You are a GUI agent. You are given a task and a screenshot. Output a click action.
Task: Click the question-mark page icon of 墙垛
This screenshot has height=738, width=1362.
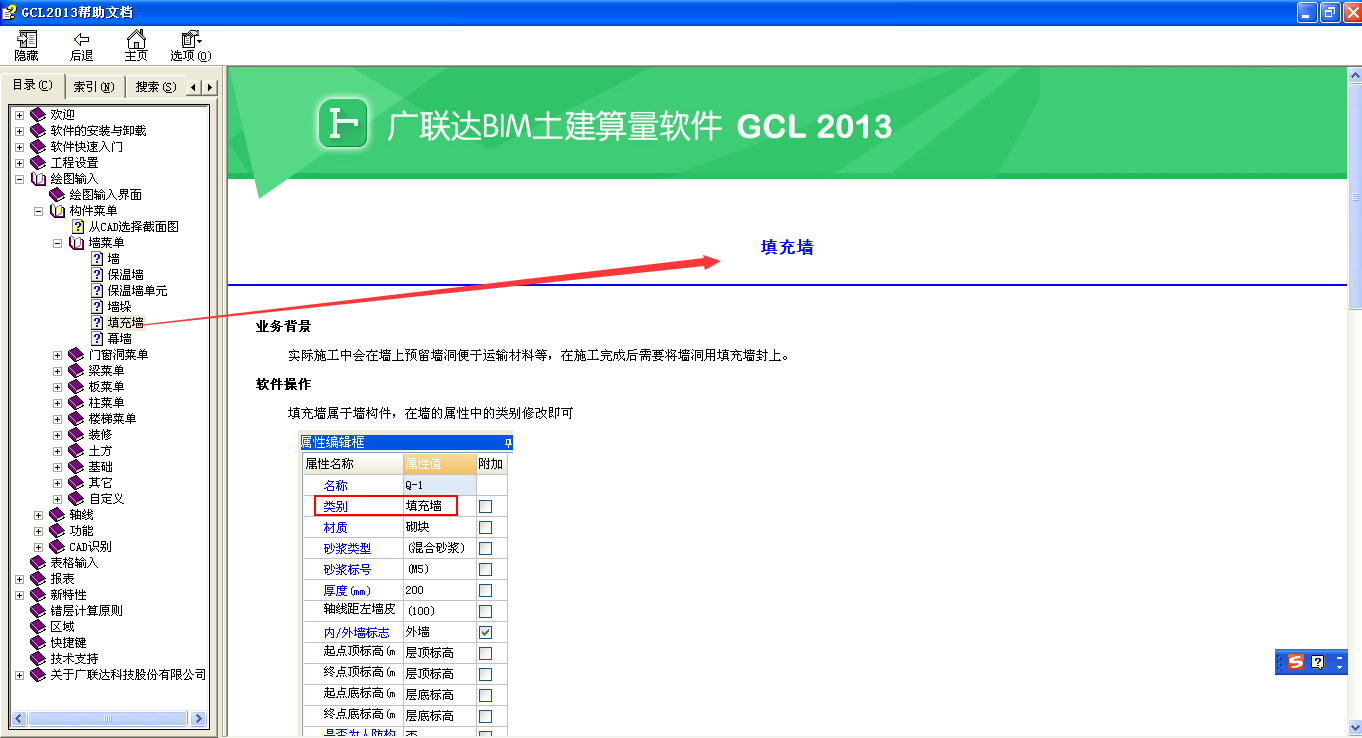97,307
